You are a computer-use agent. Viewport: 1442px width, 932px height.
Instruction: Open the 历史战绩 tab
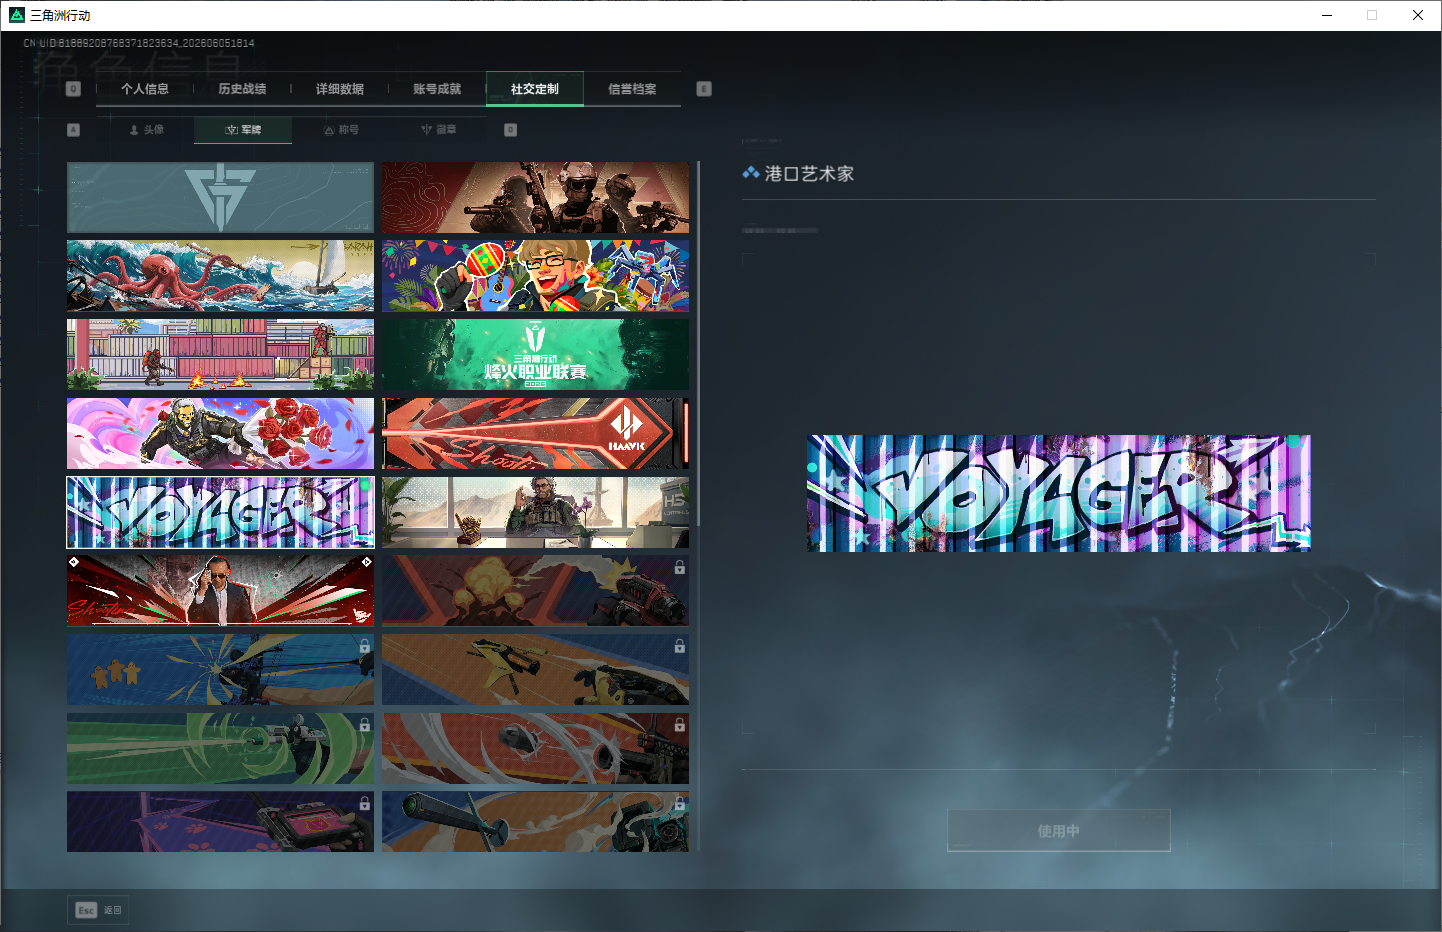(242, 89)
